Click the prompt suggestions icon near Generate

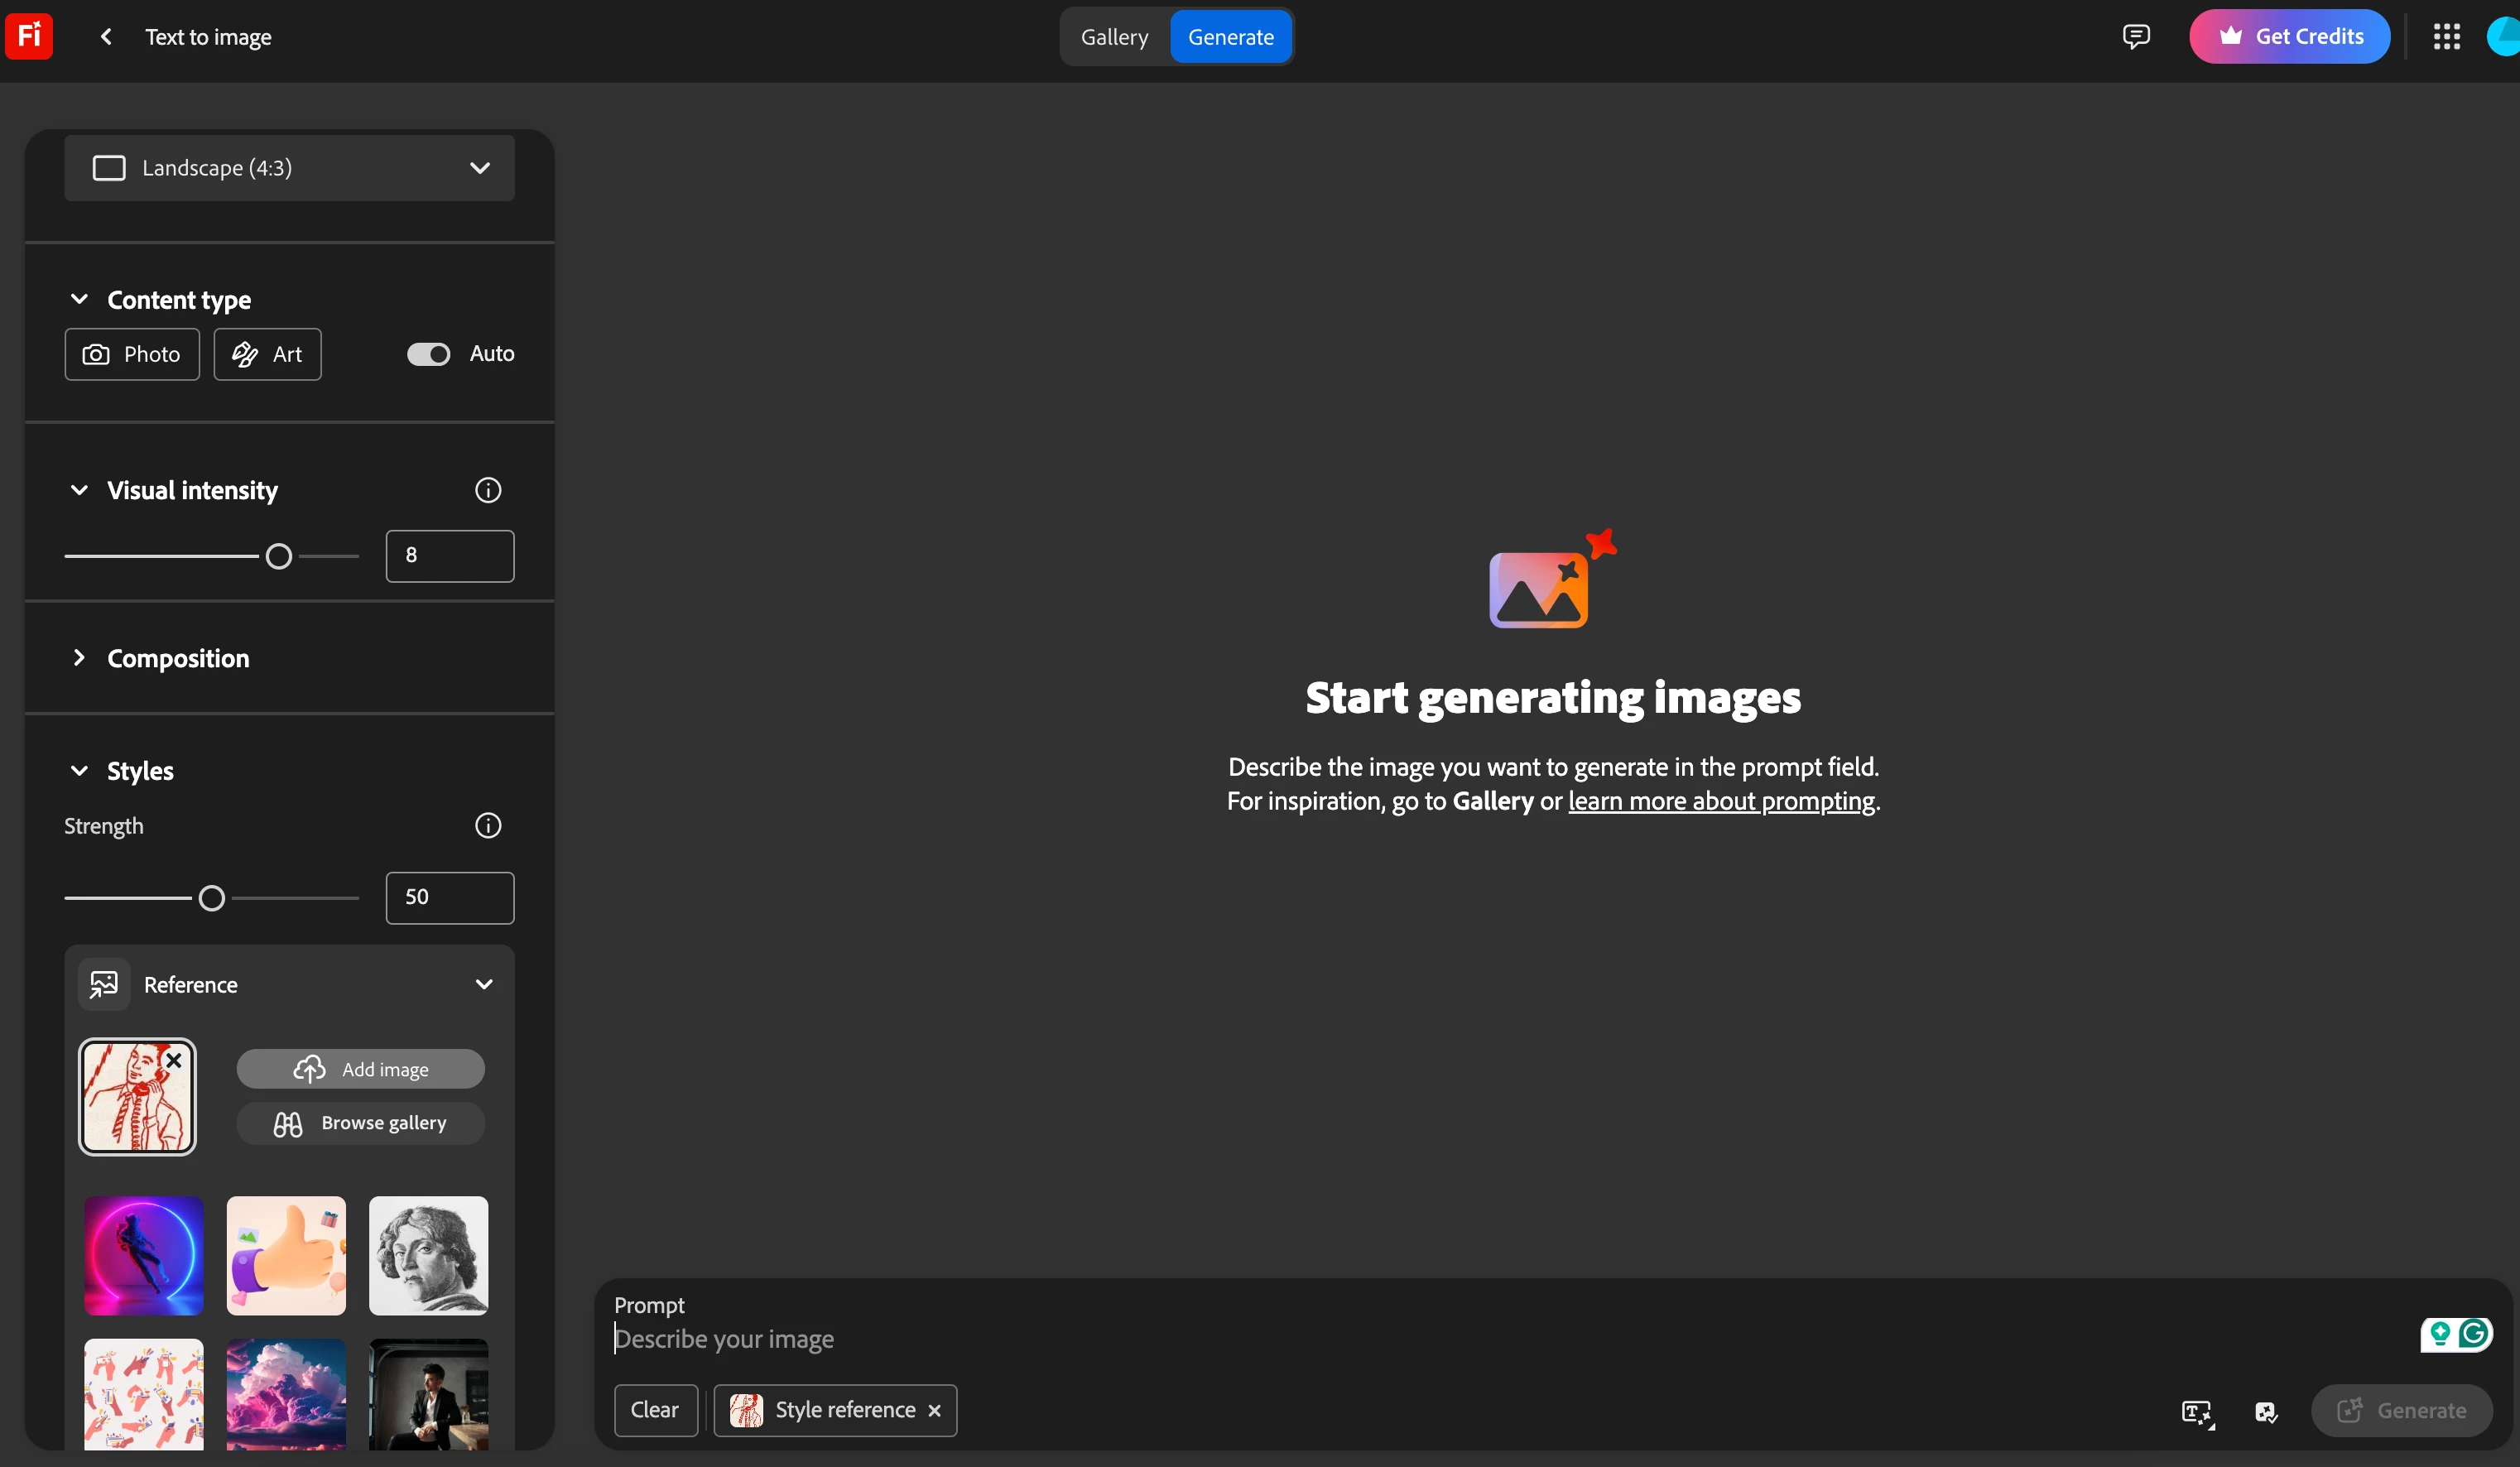point(2197,1411)
